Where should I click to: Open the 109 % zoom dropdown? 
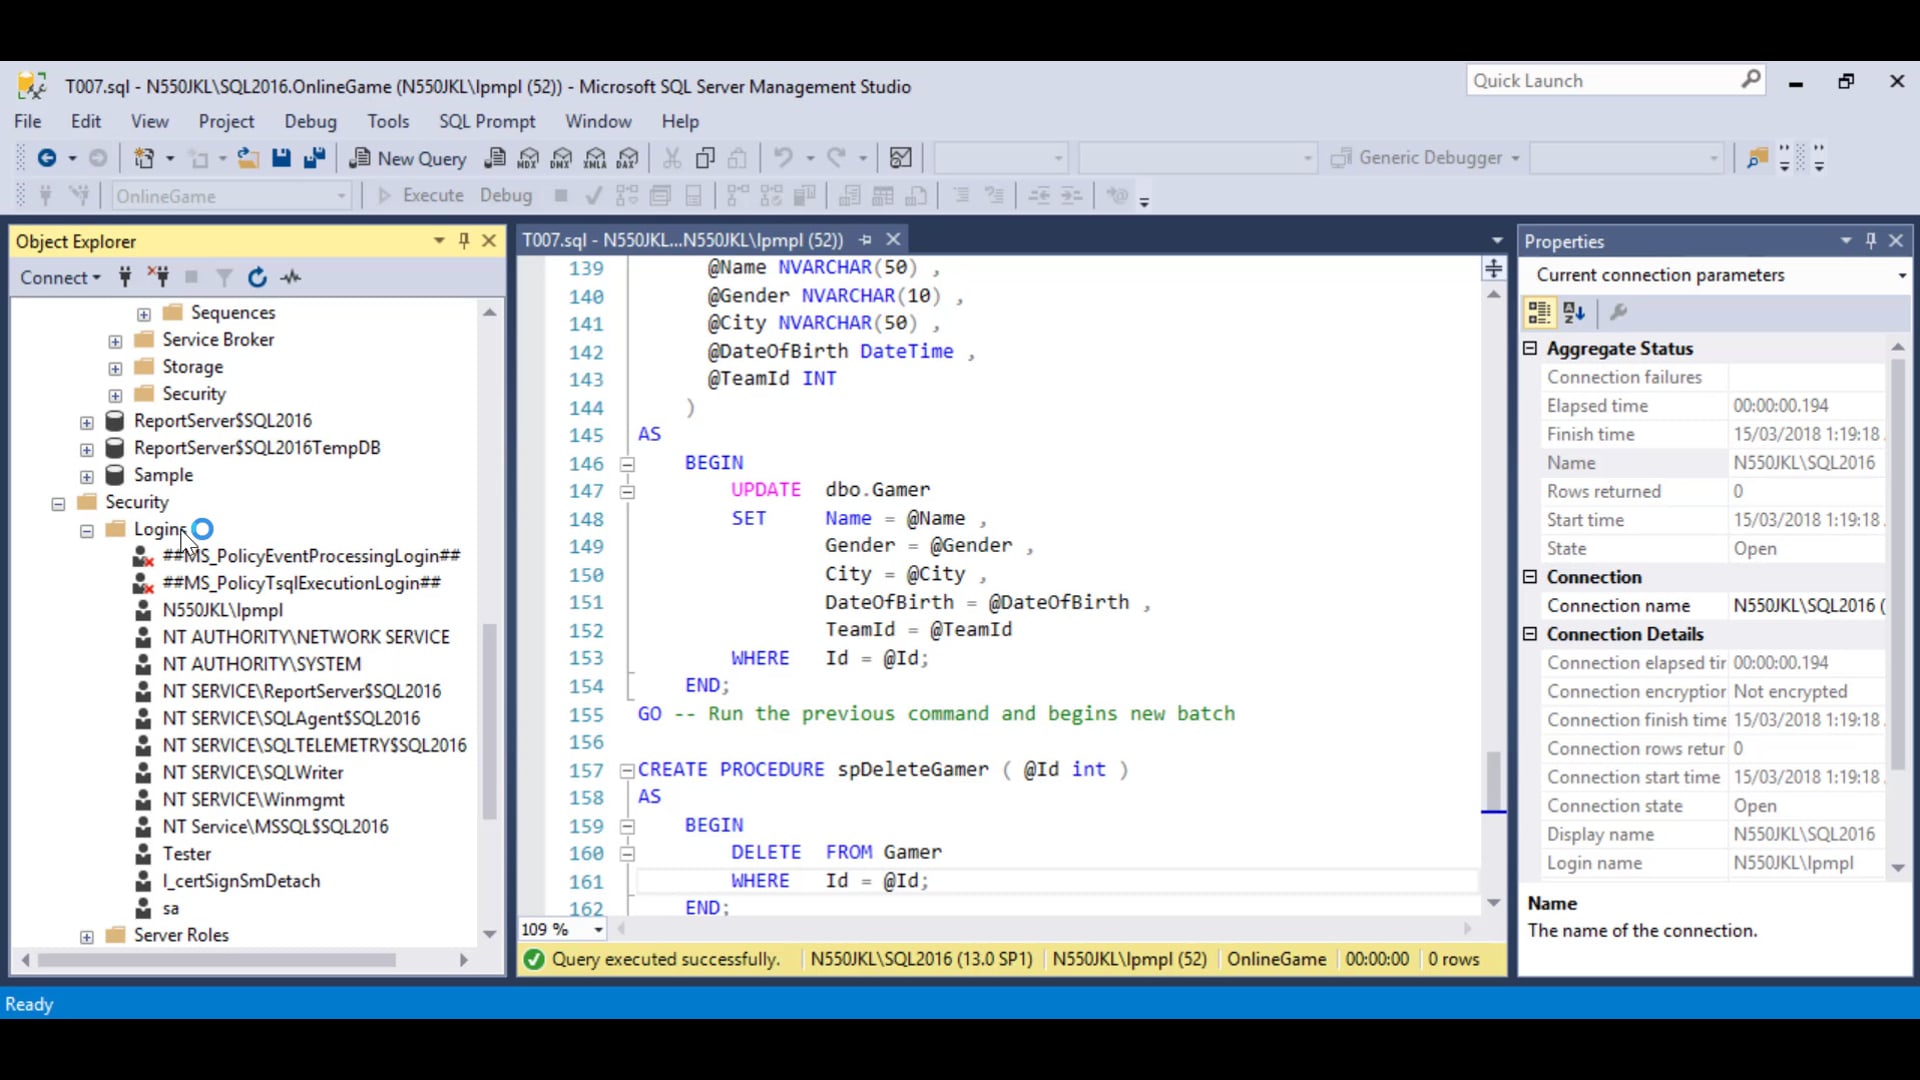tap(598, 930)
